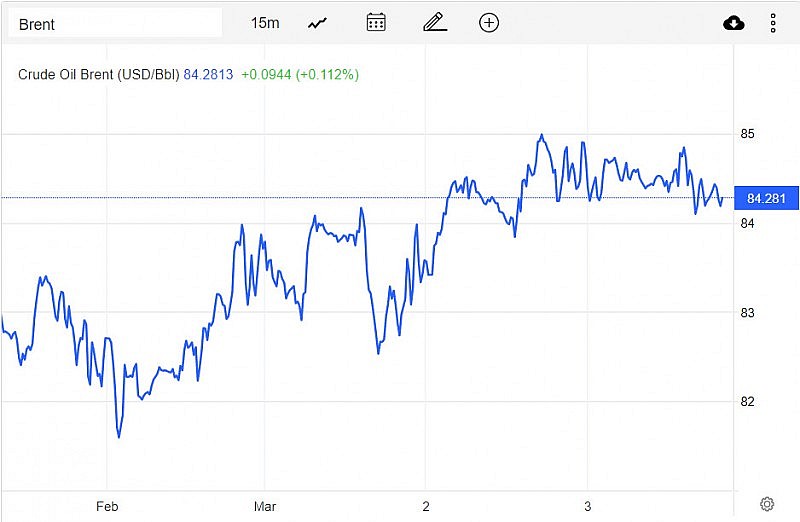The width and height of the screenshot is (800, 522).
Task: Click the green +0.0944 (+0.112%) change text
Action: pyautogui.click(x=299, y=75)
